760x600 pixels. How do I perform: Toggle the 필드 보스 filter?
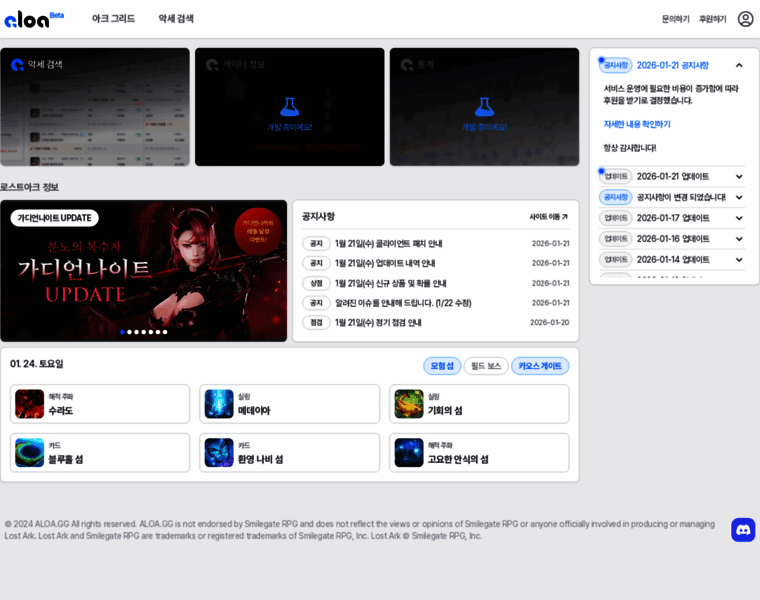click(x=486, y=366)
